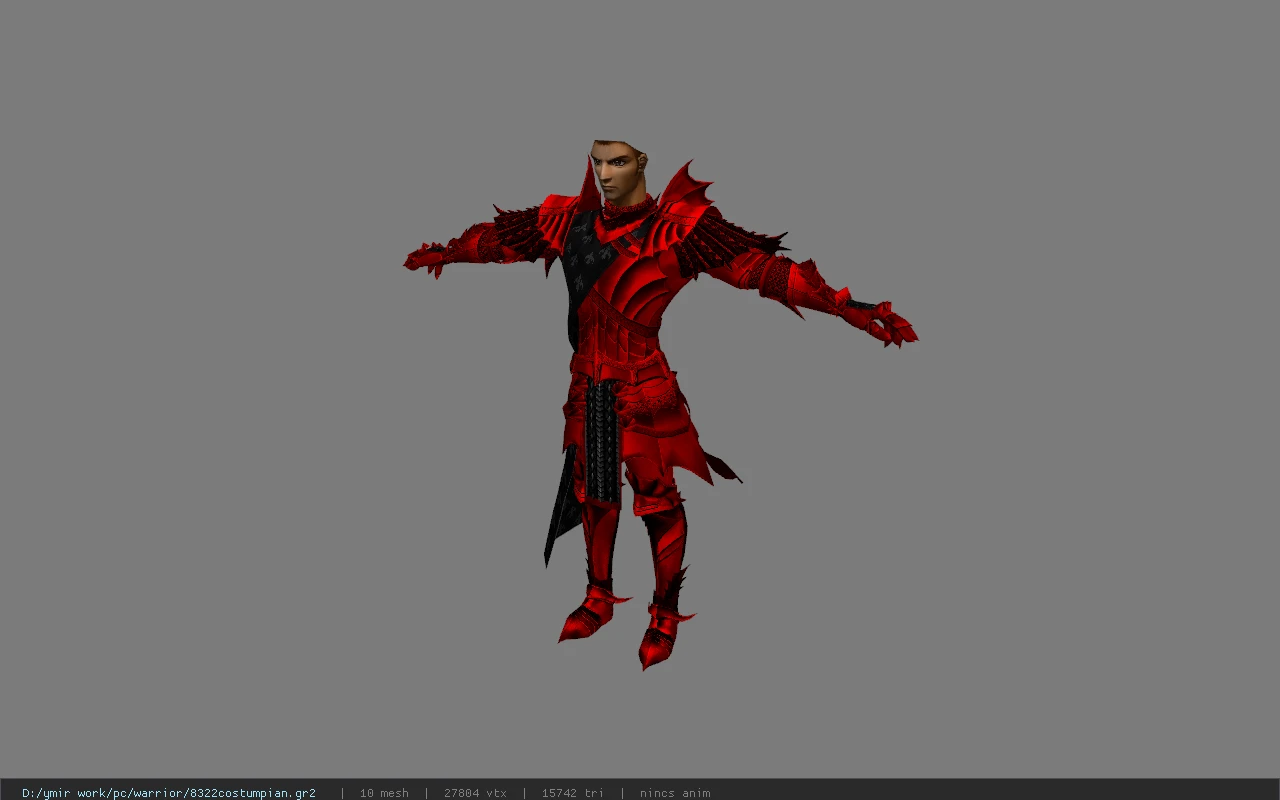Image resolution: width=1280 pixels, height=800 pixels.
Task: Click the '15742 tri' triangle count
Action: [573, 793]
